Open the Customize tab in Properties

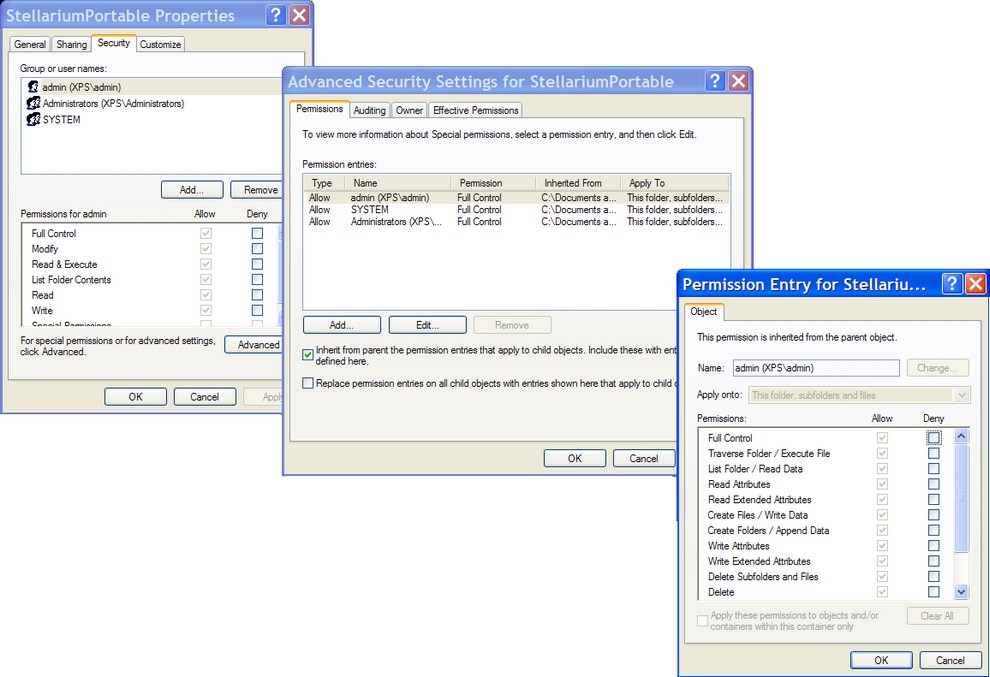160,44
